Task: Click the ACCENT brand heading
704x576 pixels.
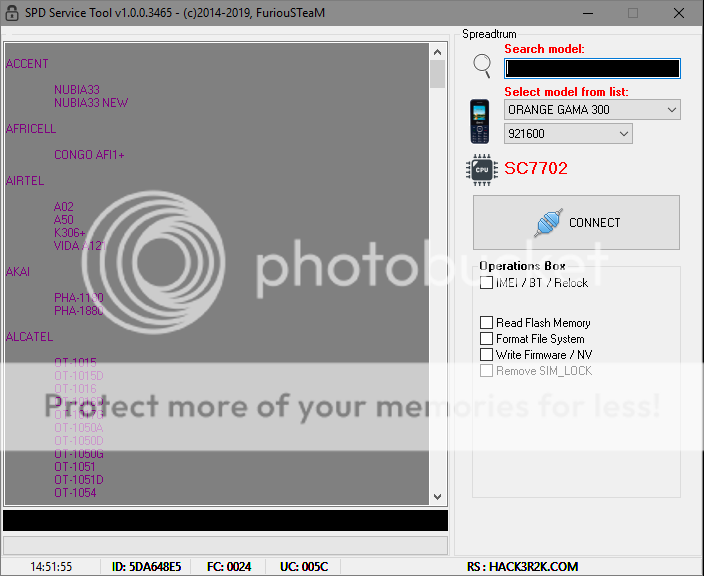Action: (x=27, y=64)
